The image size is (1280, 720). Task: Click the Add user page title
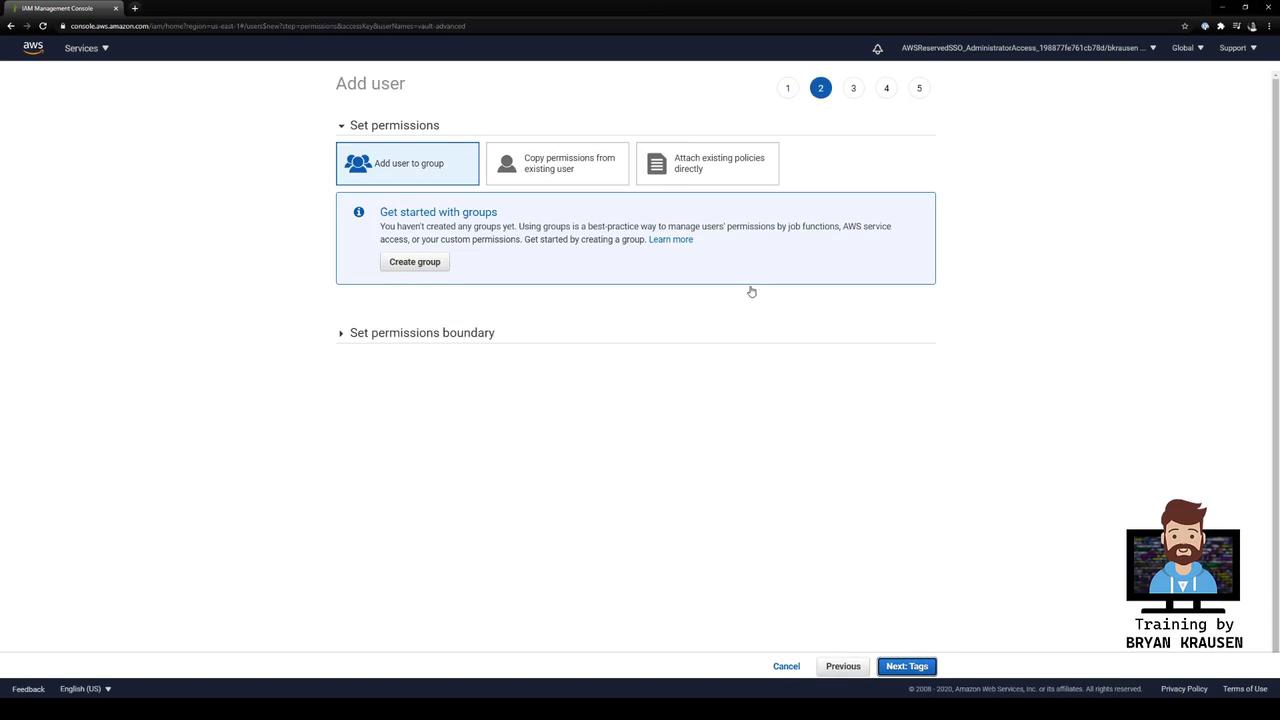(370, 84)
